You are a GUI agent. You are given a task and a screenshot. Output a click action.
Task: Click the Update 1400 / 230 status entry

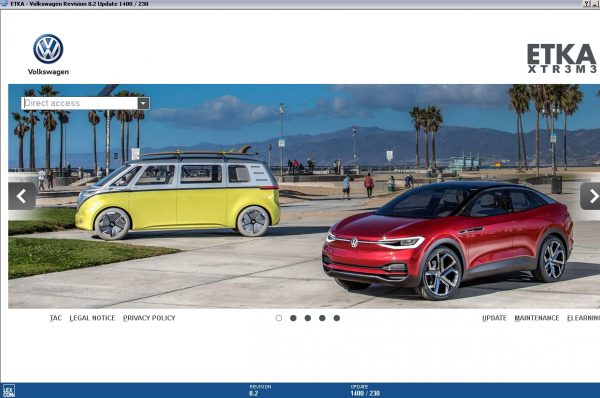pyautogui.click(x=365, y=390)
